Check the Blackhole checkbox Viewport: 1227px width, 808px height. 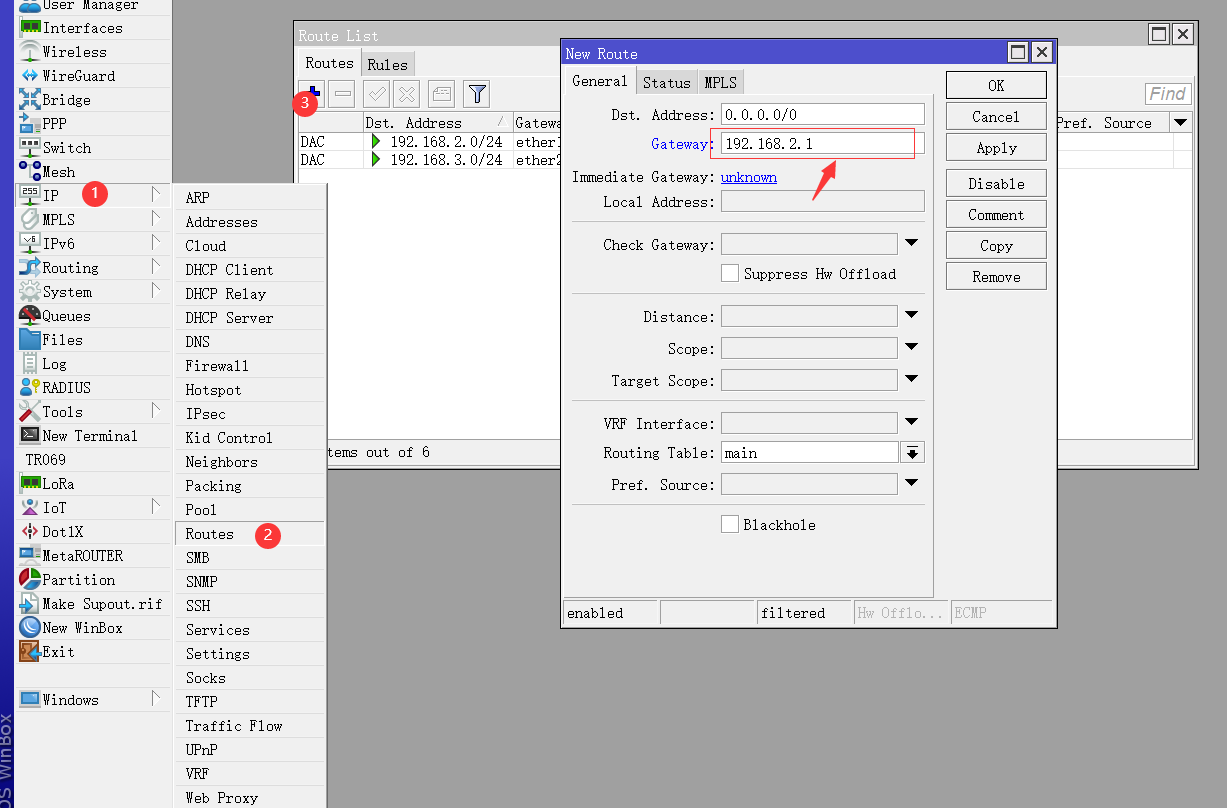[729, 524]
